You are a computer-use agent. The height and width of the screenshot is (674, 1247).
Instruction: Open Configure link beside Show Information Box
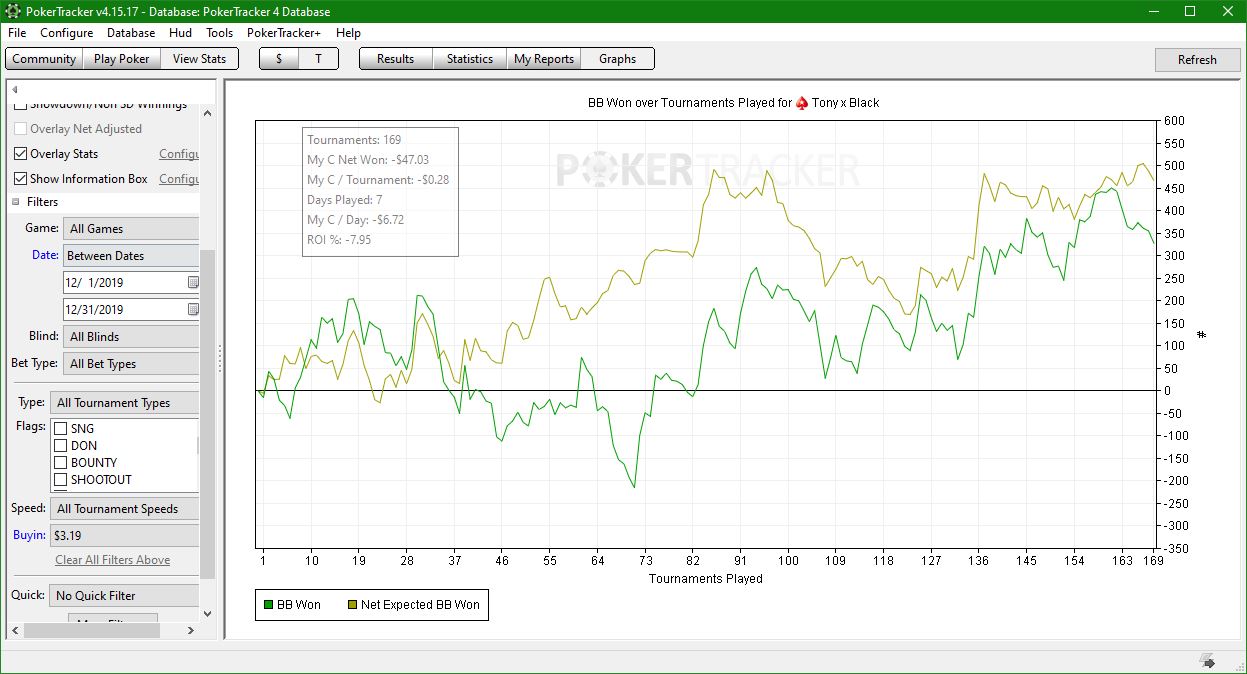179,179
